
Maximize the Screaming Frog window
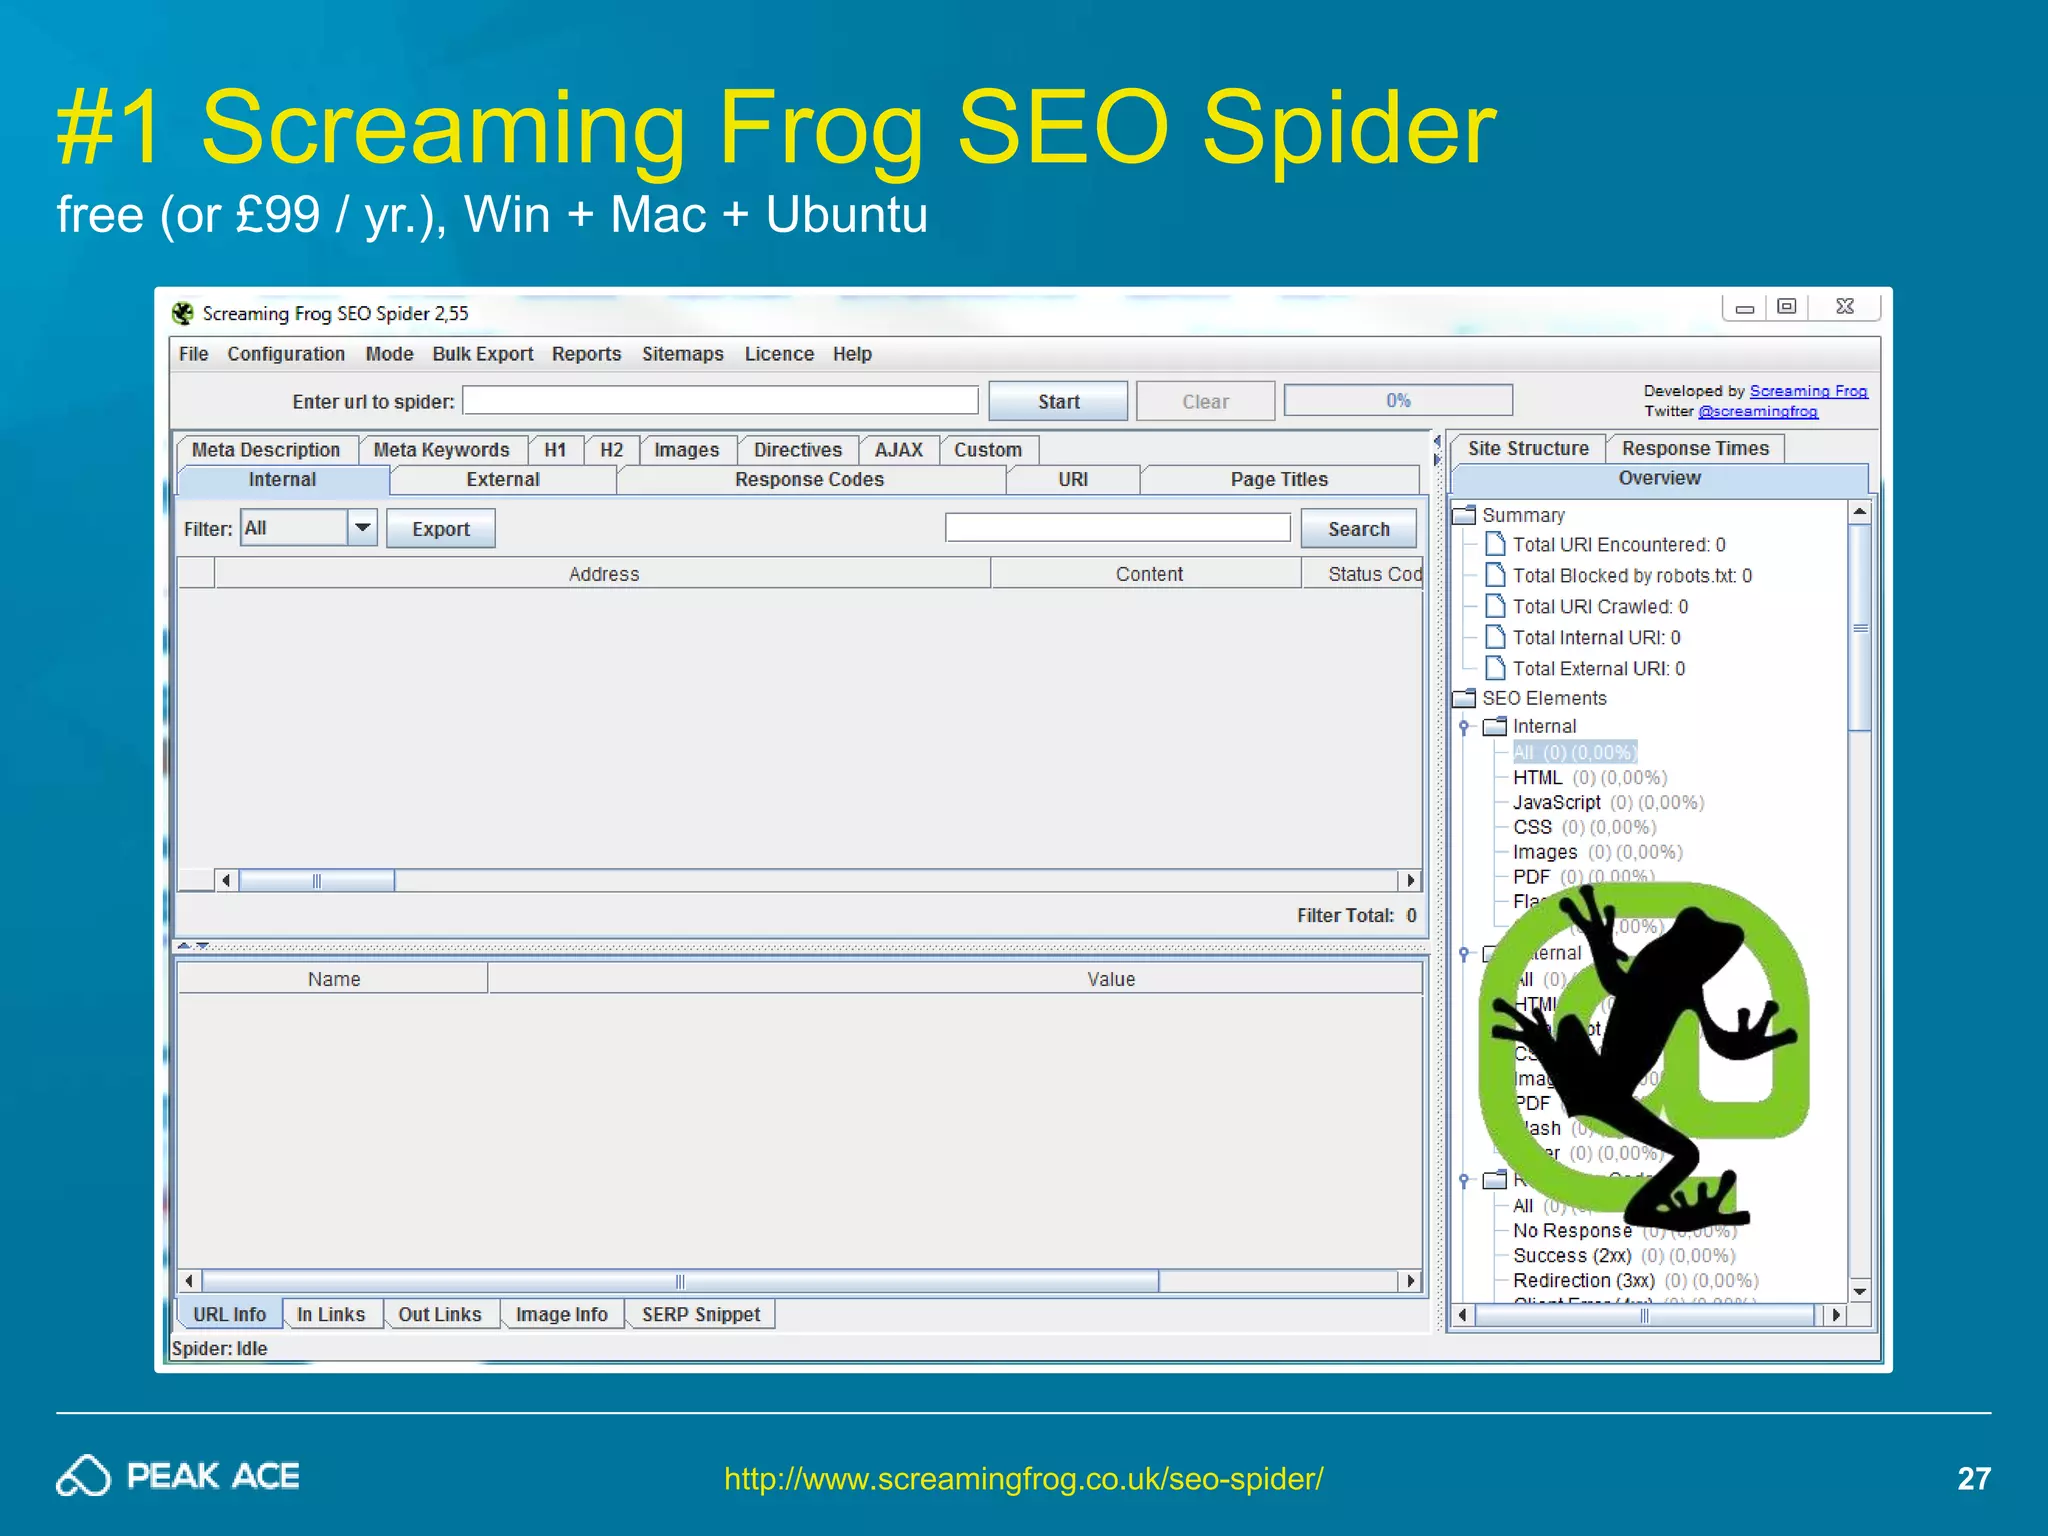coord(1787,307)
